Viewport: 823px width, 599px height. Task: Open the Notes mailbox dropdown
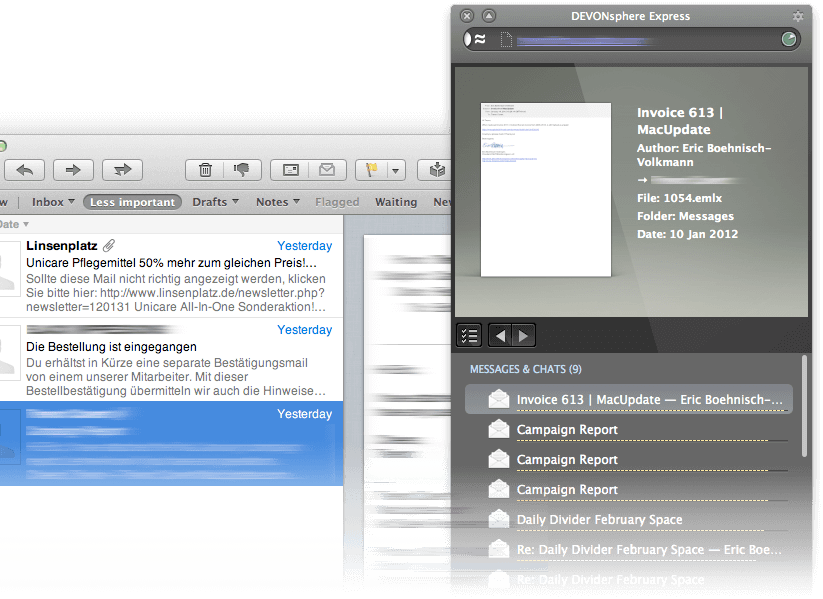coord(277,202)
